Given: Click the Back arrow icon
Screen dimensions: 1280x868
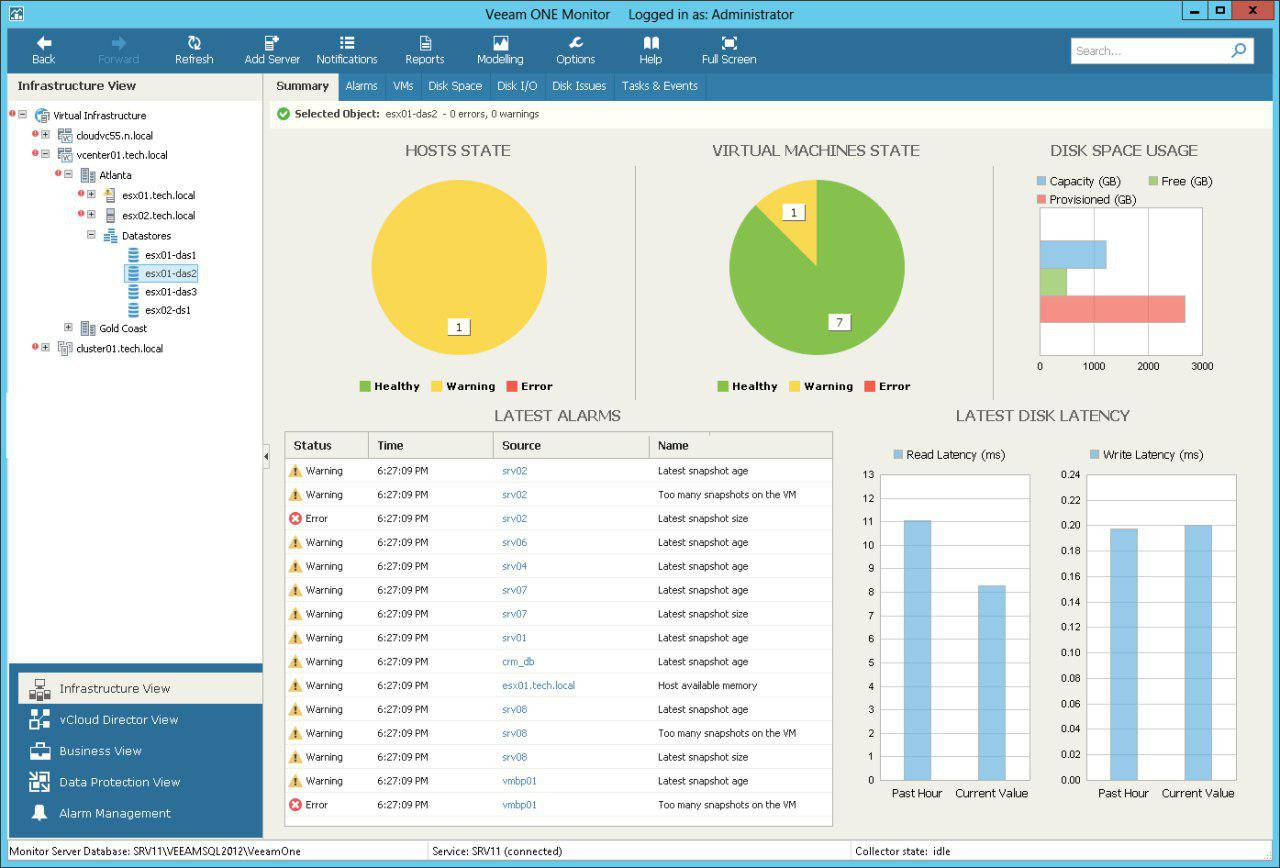Looking at the screenshot, I should click(x=44, y=43).
